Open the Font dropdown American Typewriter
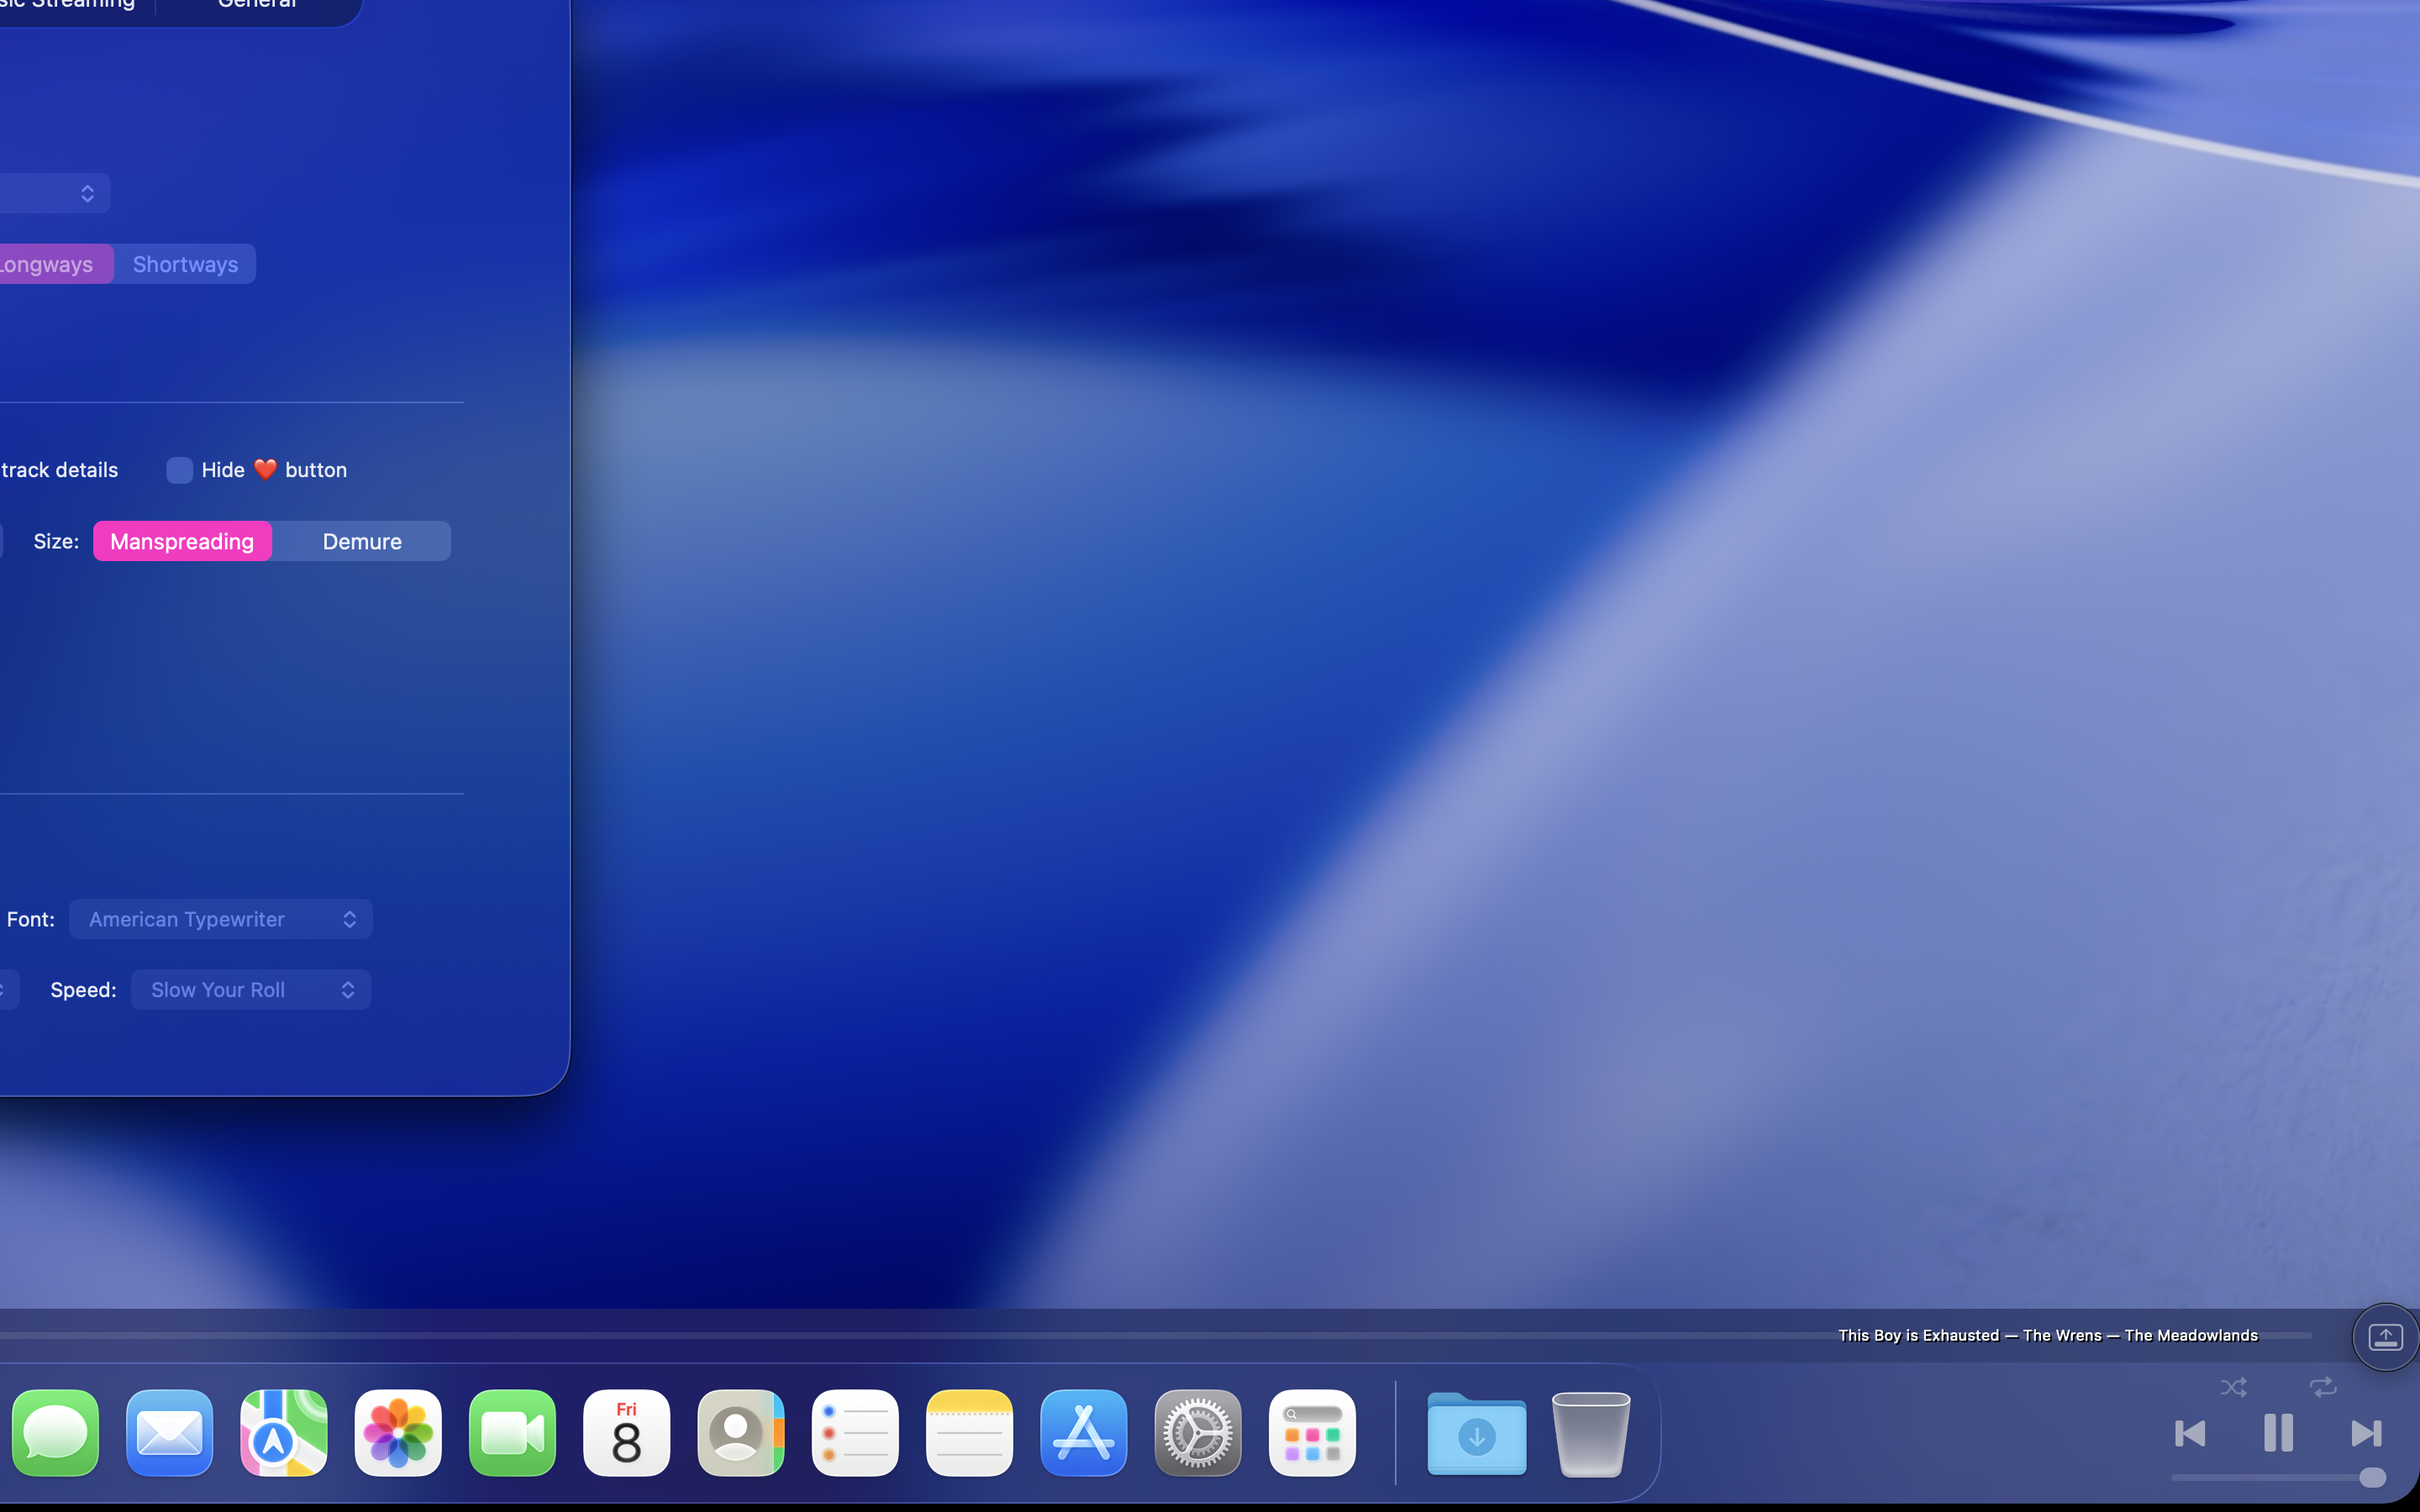 [x=221, y=919]
